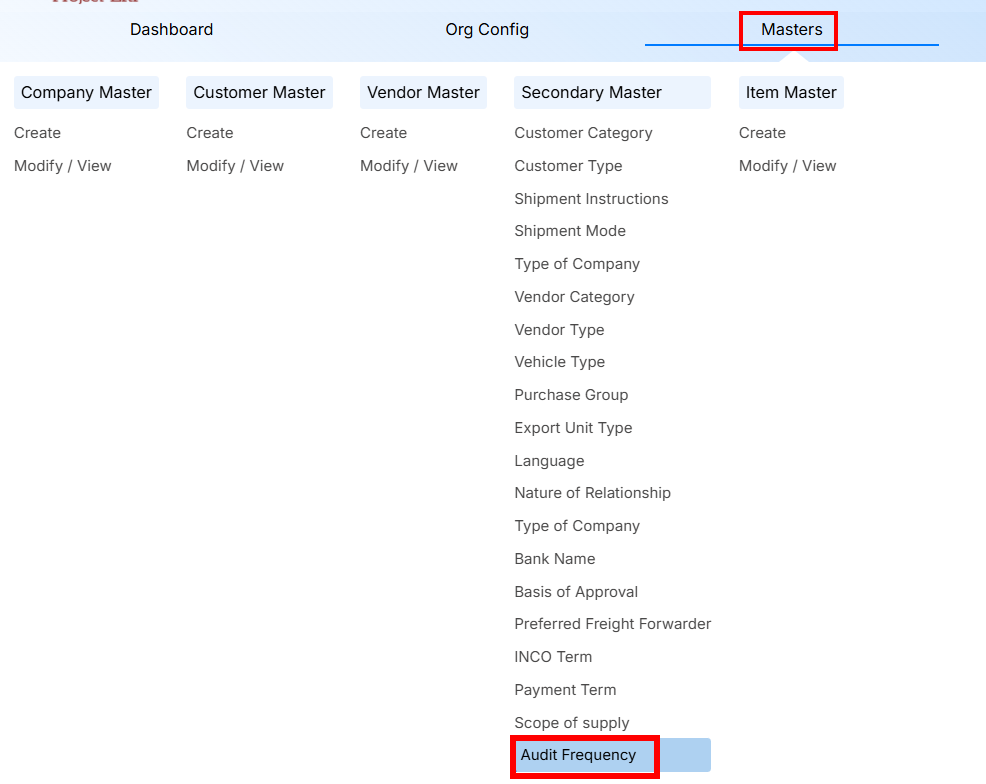Image resolution: width=986 pixels, height=784 pixels.
Task: Switch to the Dashboard tab
Action: (171, 29)
